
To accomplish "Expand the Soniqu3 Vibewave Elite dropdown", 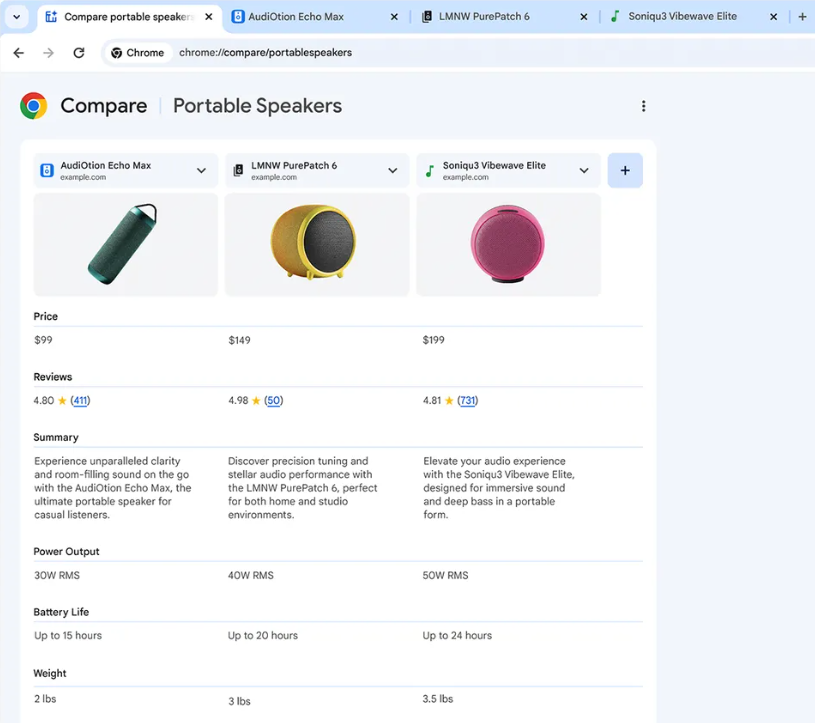I will pyautogui.click(x=584, y=171).
